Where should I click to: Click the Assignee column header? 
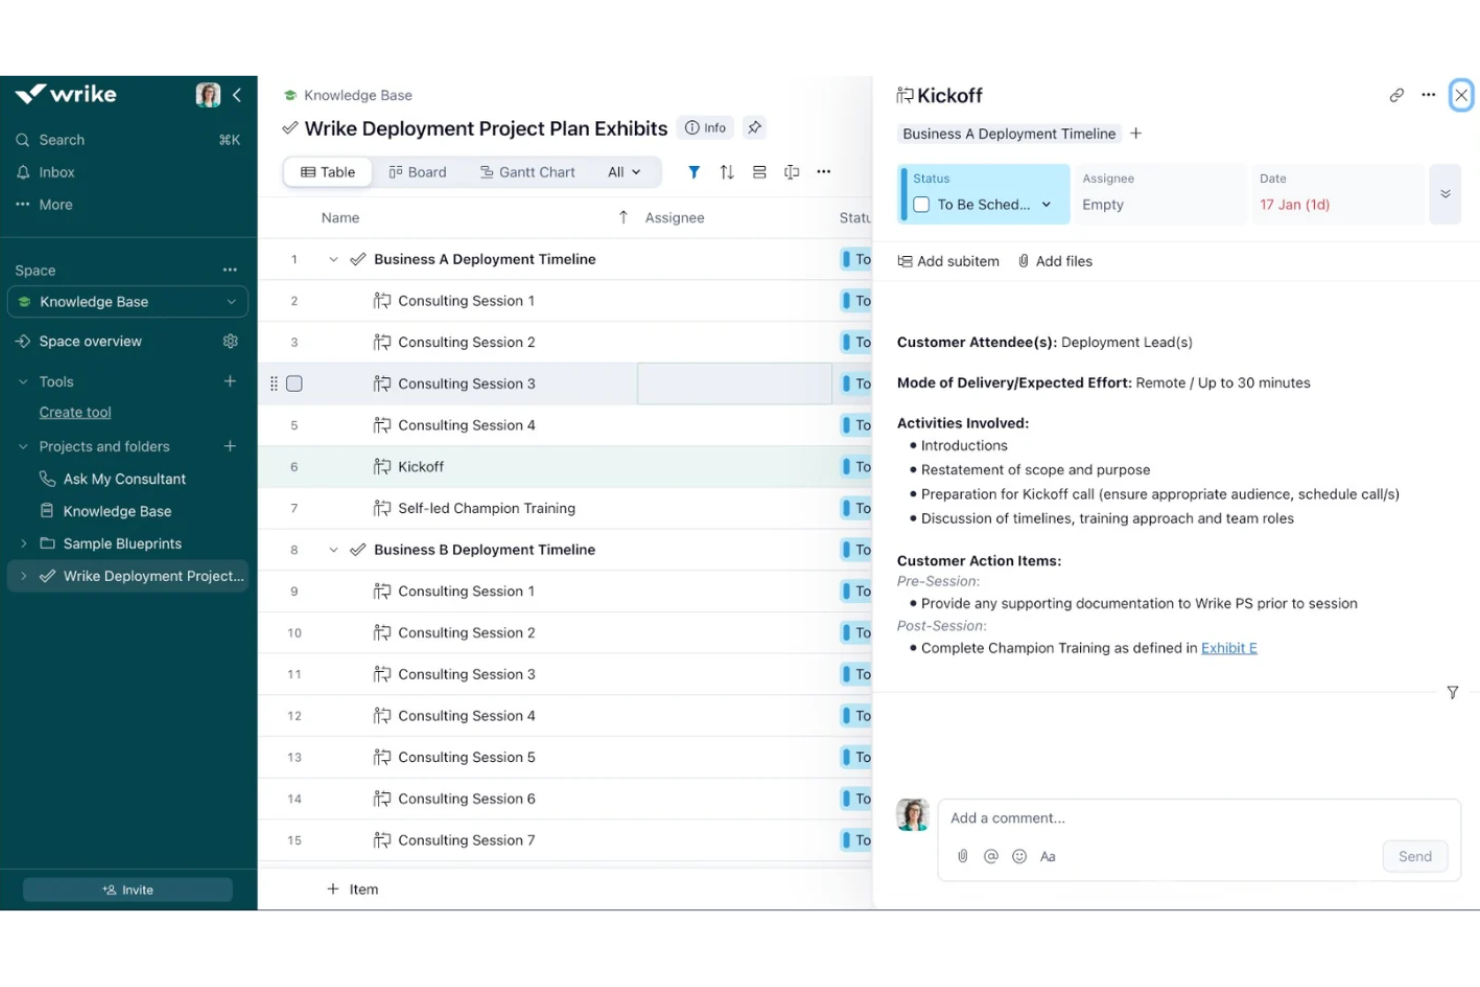point(675,218)
